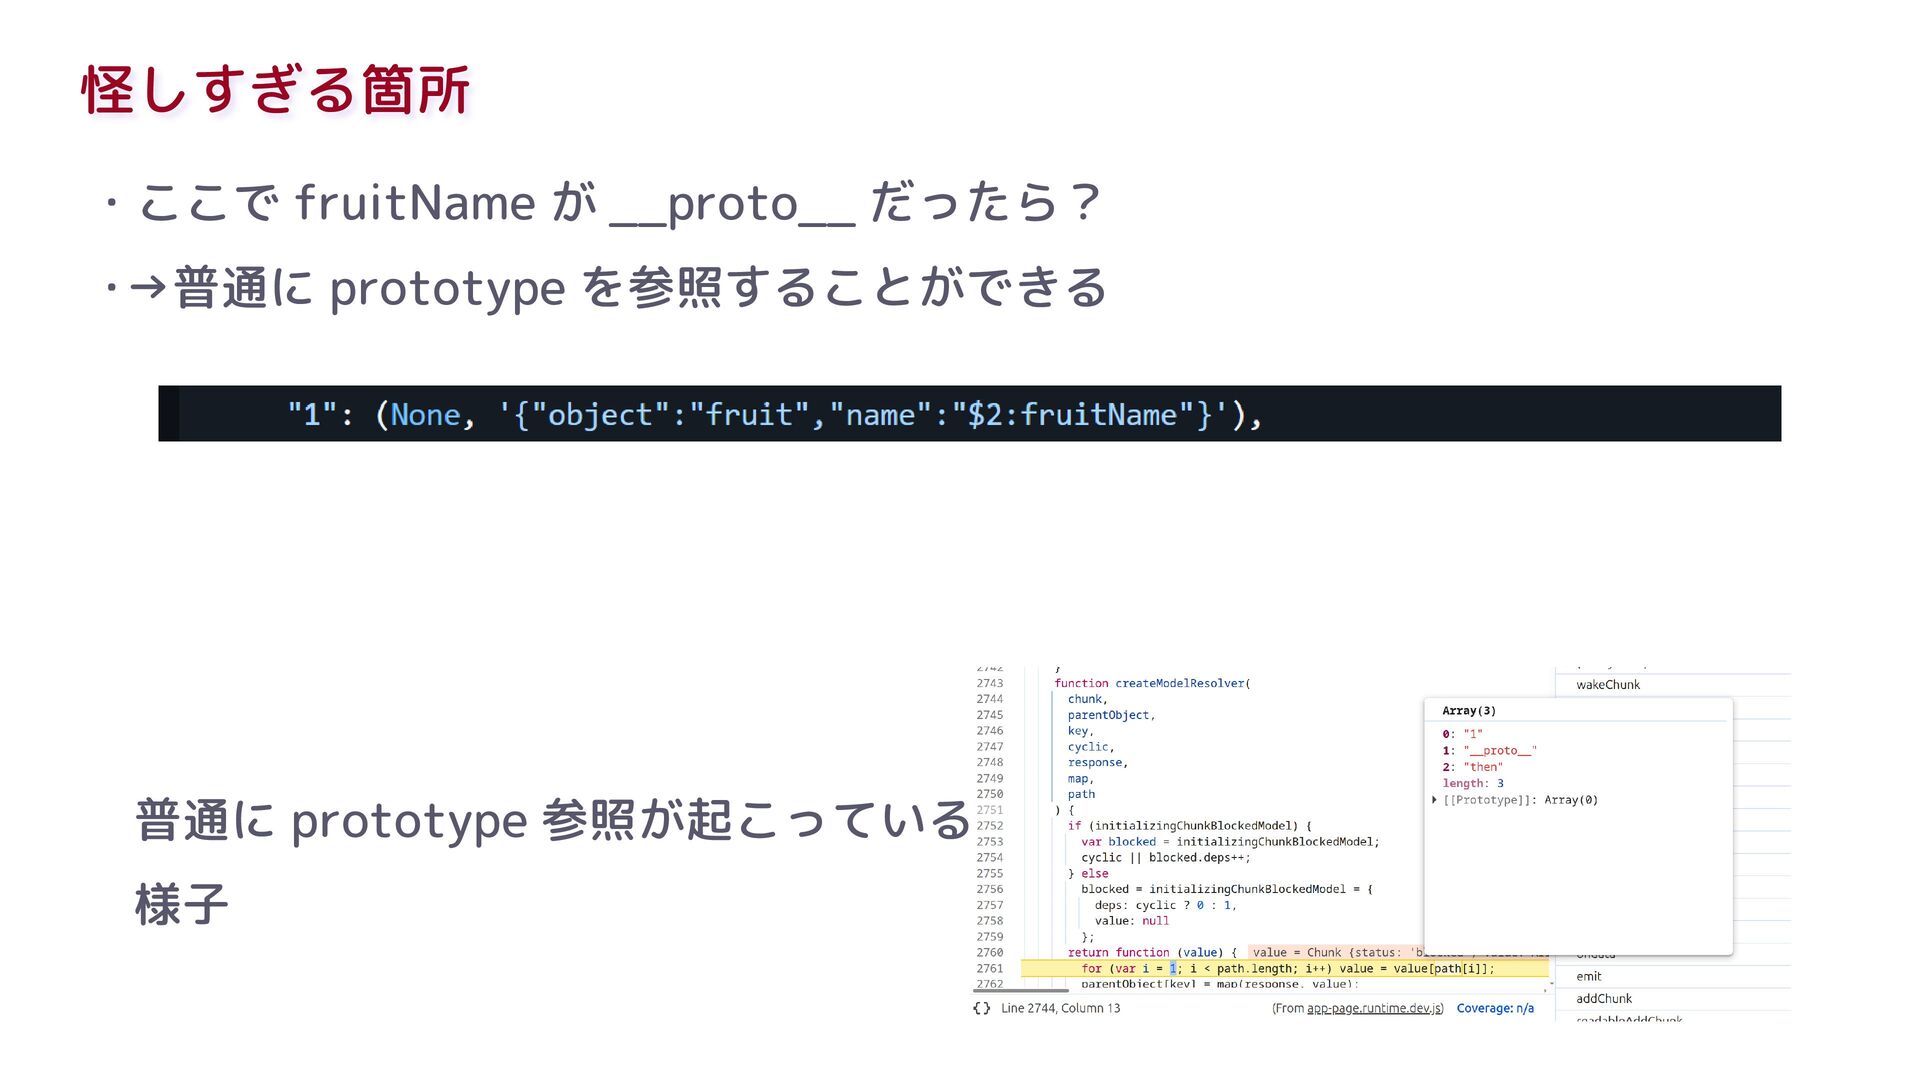Click the Line 2744, Column 13 indicator
The width and height of the screenshot is (1920, 1080).
[x=1060, y=1008]
